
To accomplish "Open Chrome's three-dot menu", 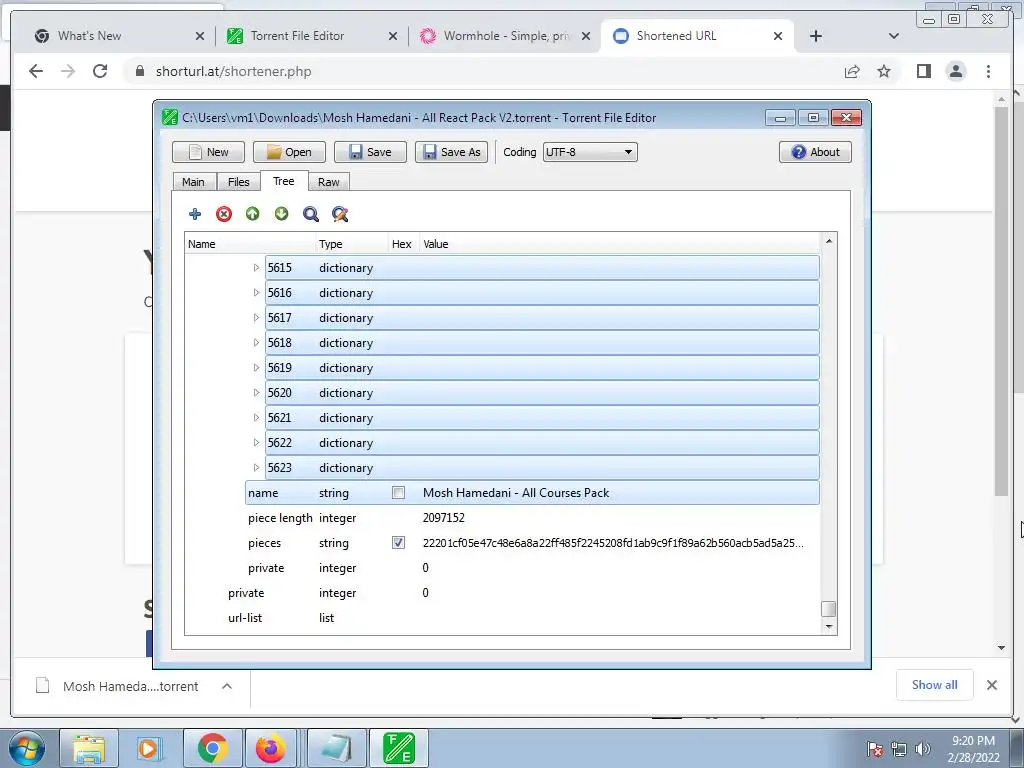I will 988,71.
